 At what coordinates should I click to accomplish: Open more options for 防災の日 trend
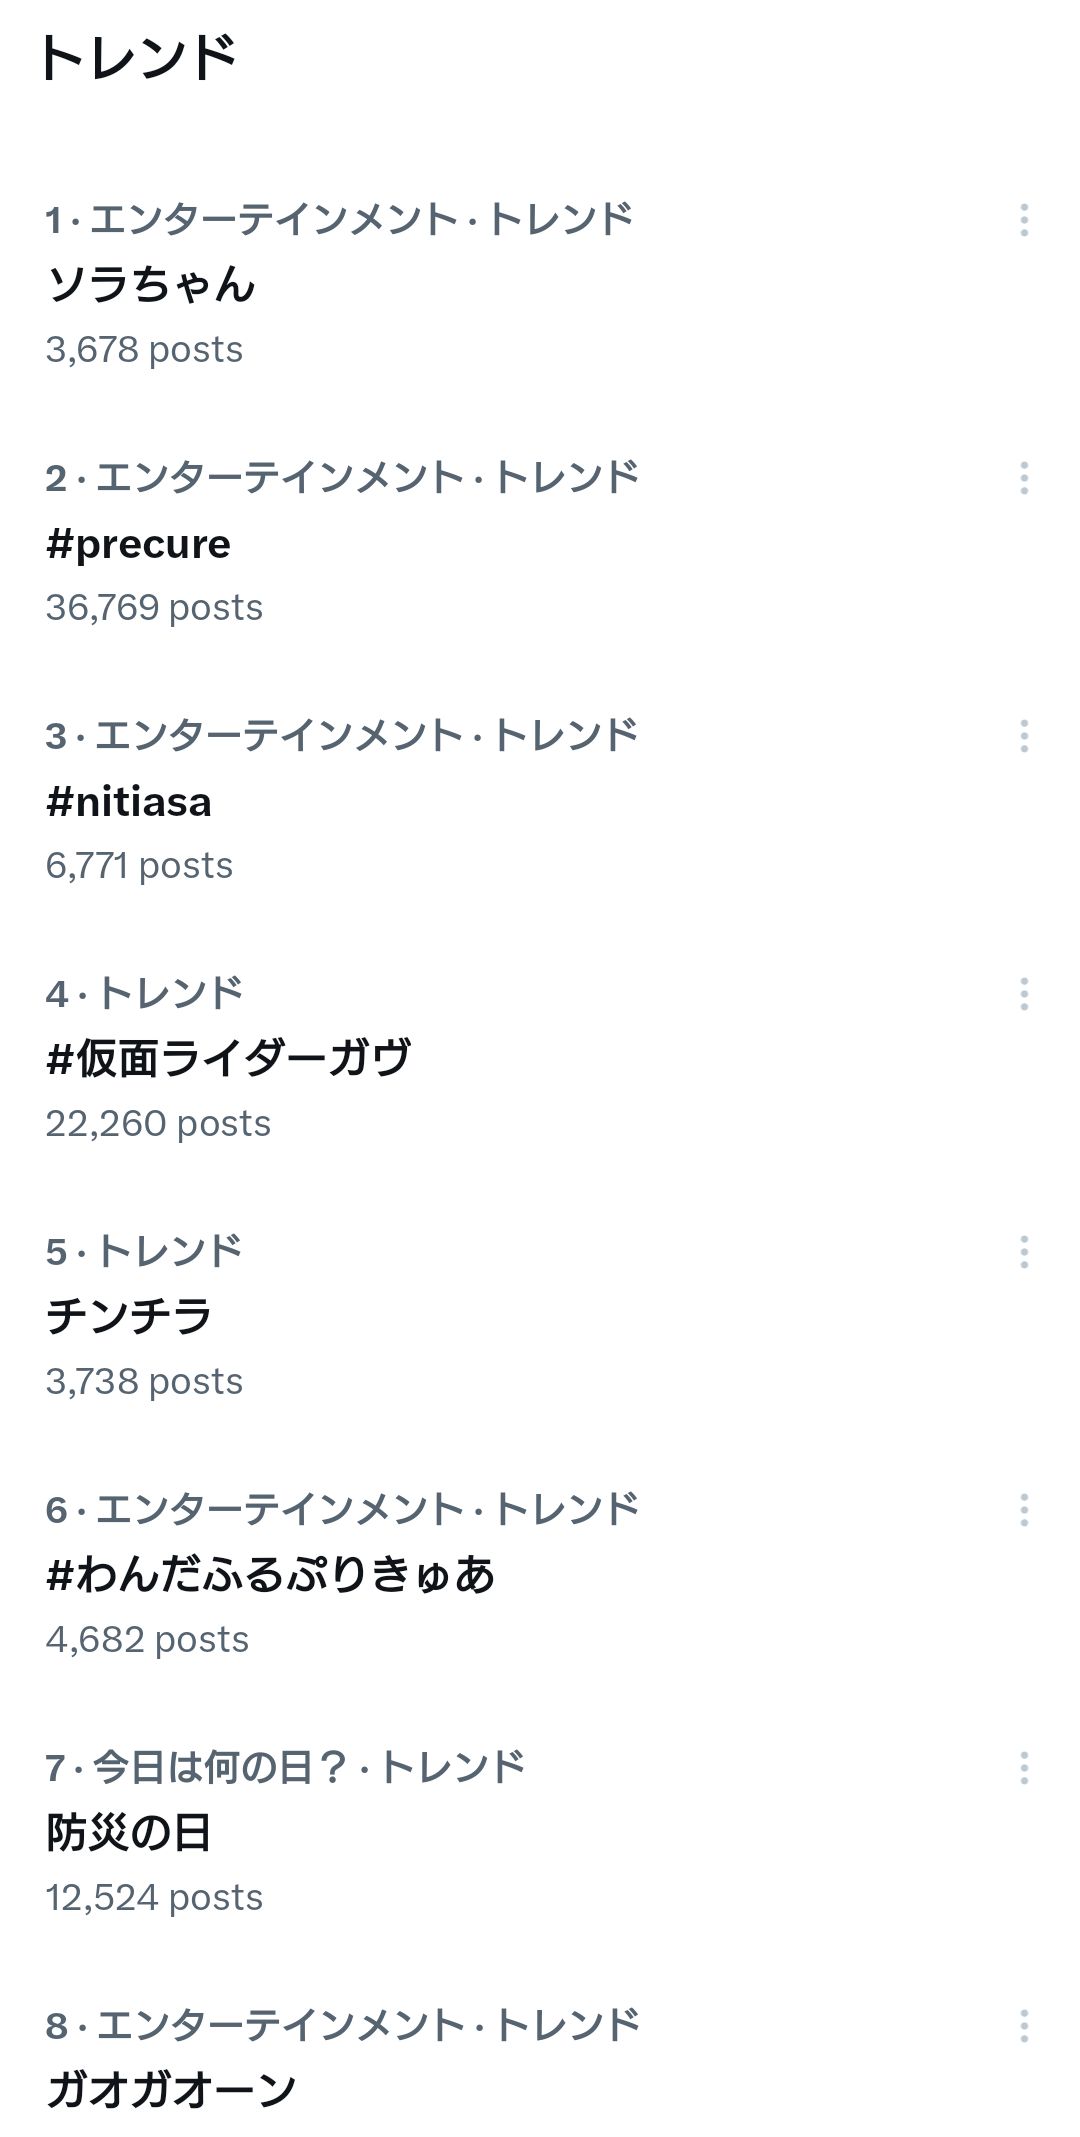(1023, 1768)
